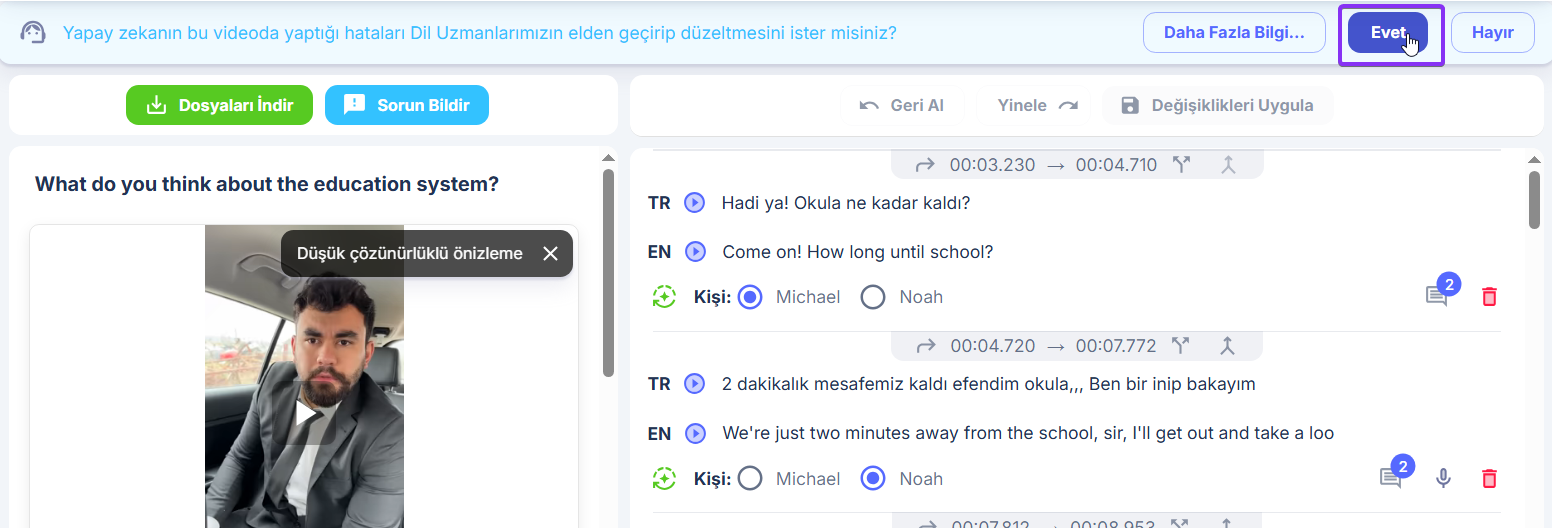Split segment at 00:03.230 timestamp bar
The height and width of the screenshot is (528, 1552).
point(1182,165)
